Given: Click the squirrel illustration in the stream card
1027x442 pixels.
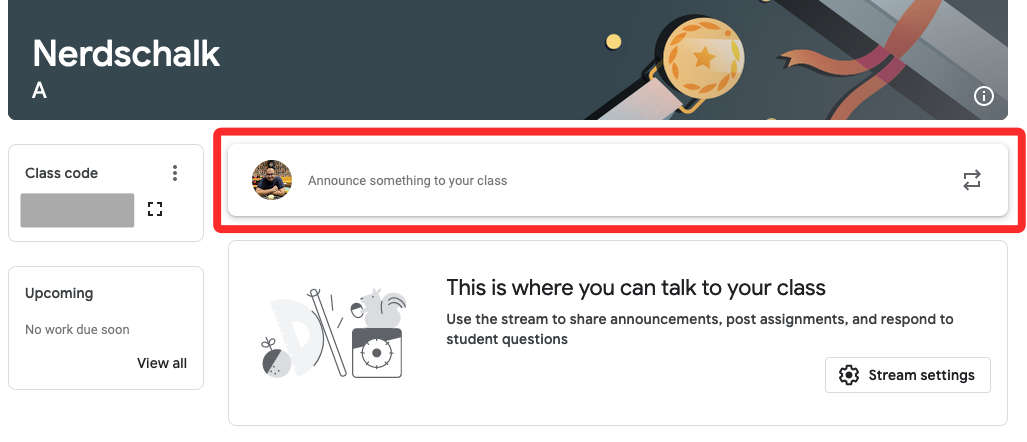Looking at the screenshot, I should [380, 309].
